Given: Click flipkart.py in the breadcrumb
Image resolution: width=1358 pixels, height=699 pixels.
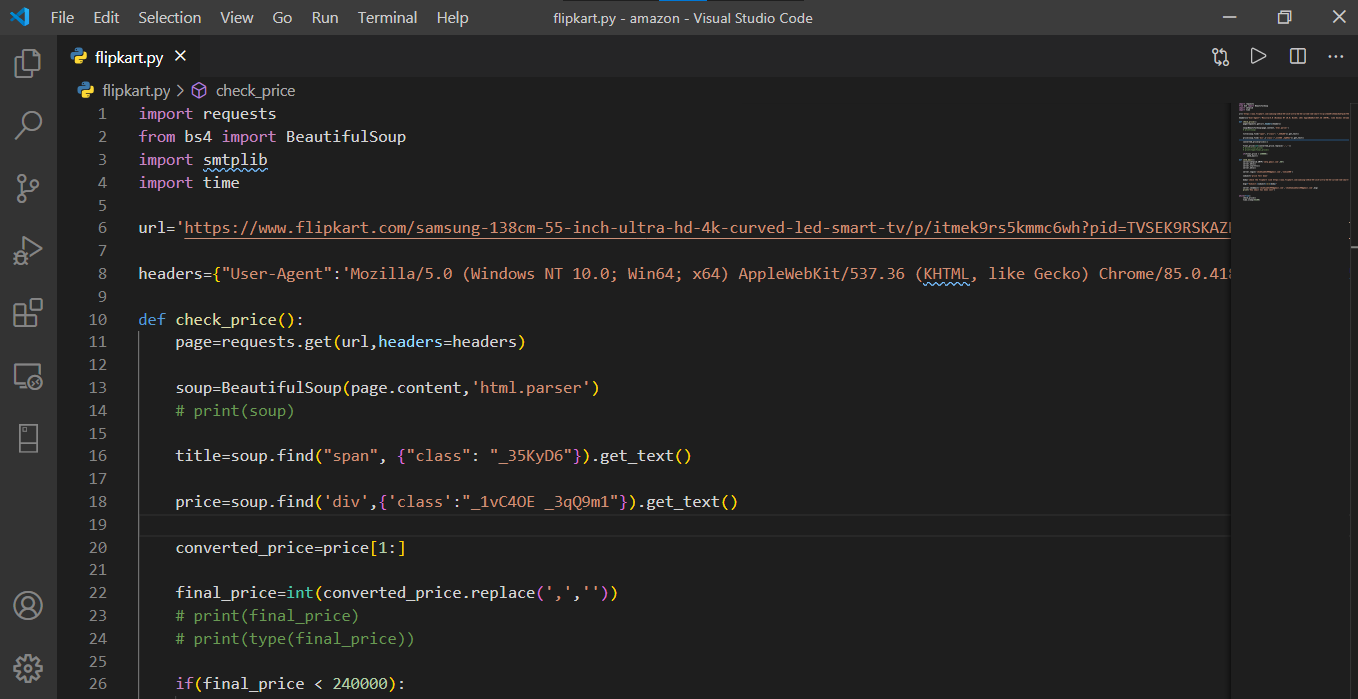Looking at the screenshot, I should [136, 90].
